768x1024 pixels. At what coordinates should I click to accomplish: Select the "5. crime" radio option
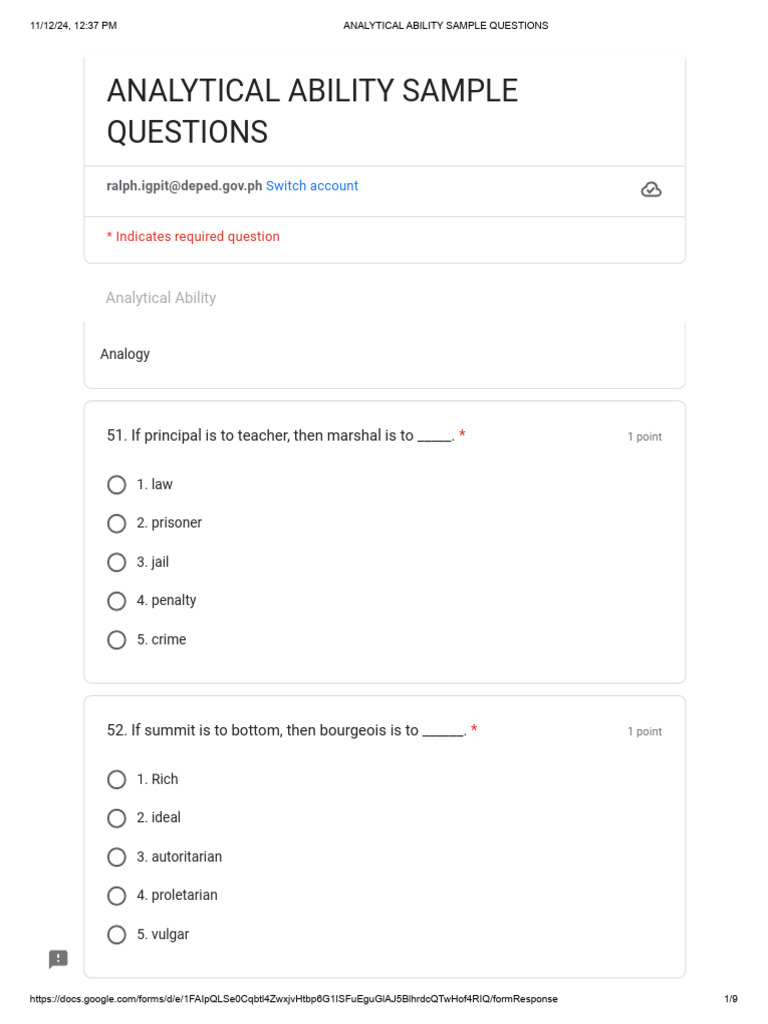[x=117, y=640]
